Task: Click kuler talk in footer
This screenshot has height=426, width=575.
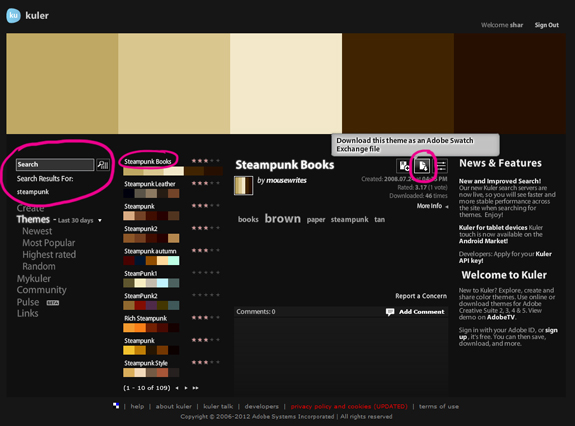Action: click(x=218, y=406)
